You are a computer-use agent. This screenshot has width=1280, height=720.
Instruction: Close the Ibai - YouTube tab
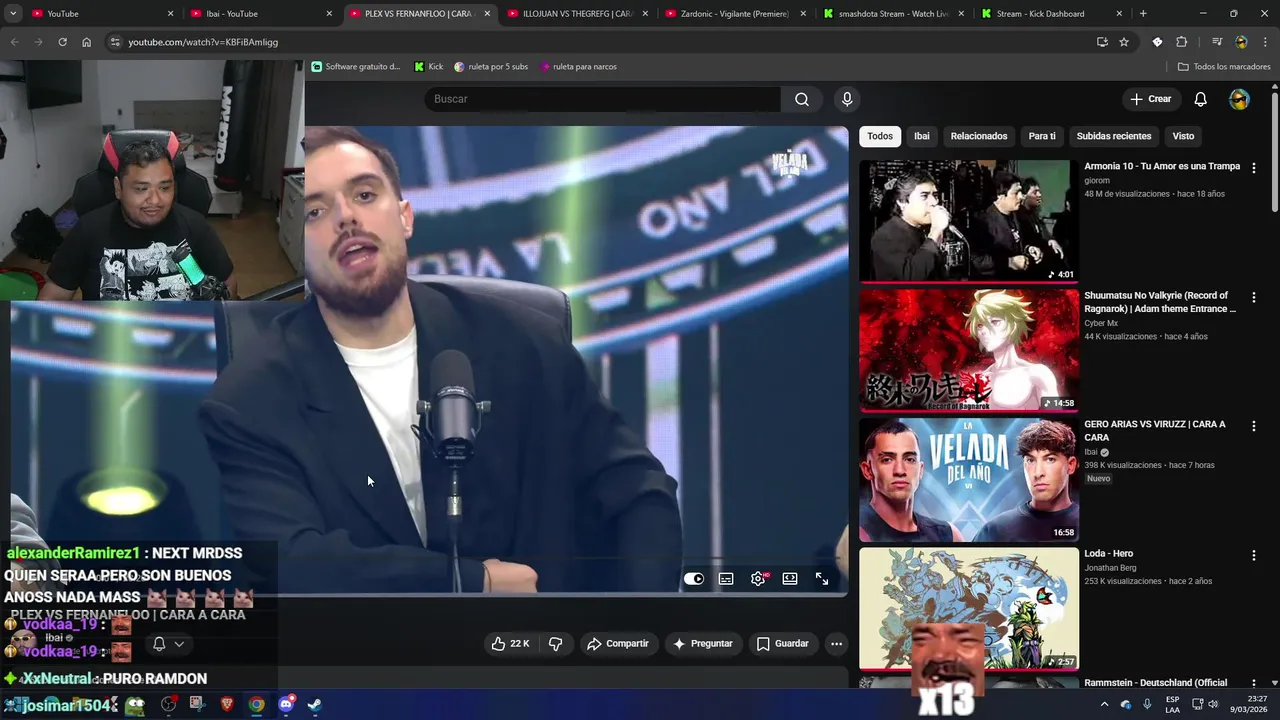coord(329,14)
